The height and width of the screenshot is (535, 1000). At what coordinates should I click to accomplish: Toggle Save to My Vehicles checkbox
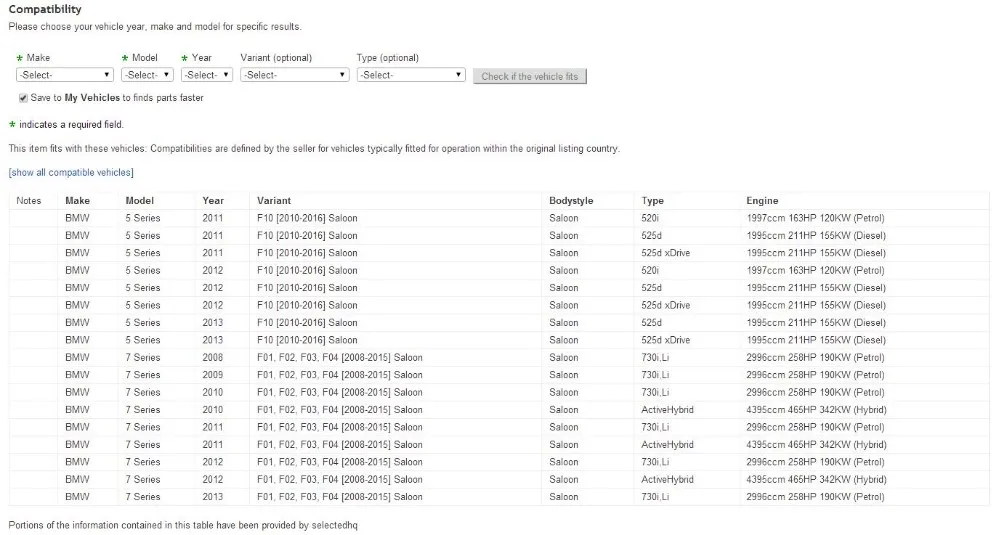point(24,98)
